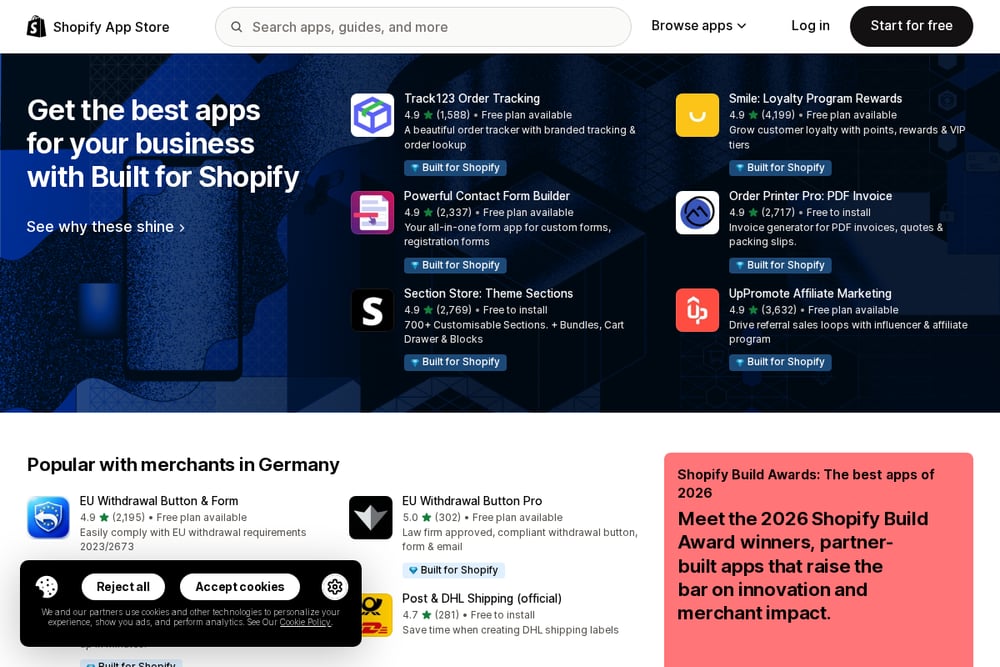Click the cookie icon in banner
Screen dimensions: 1000x667
[47, 587]
